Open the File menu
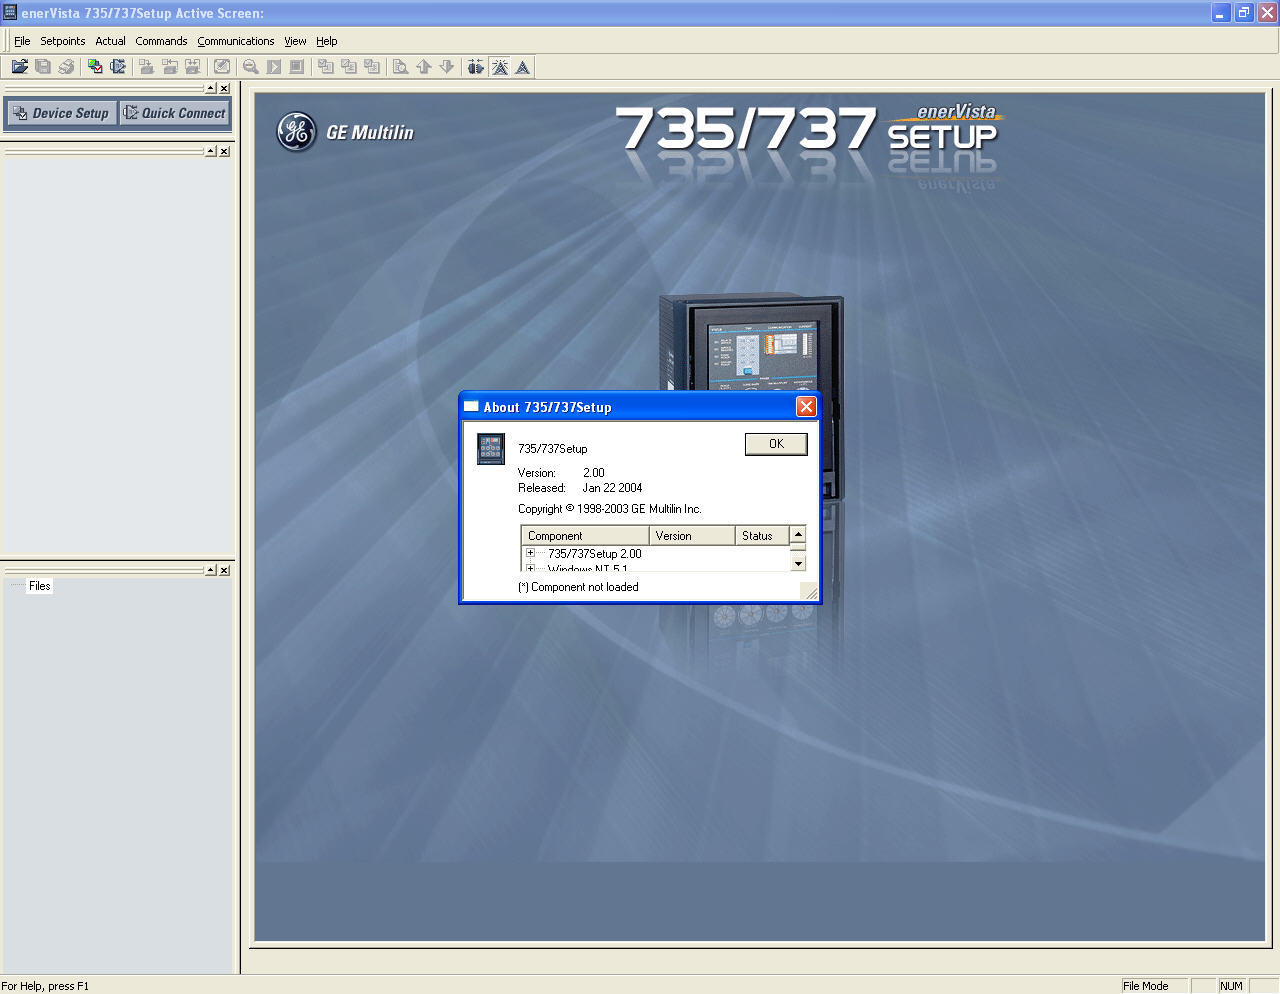This screenshot has width=1280, height=994. point(22,41)
